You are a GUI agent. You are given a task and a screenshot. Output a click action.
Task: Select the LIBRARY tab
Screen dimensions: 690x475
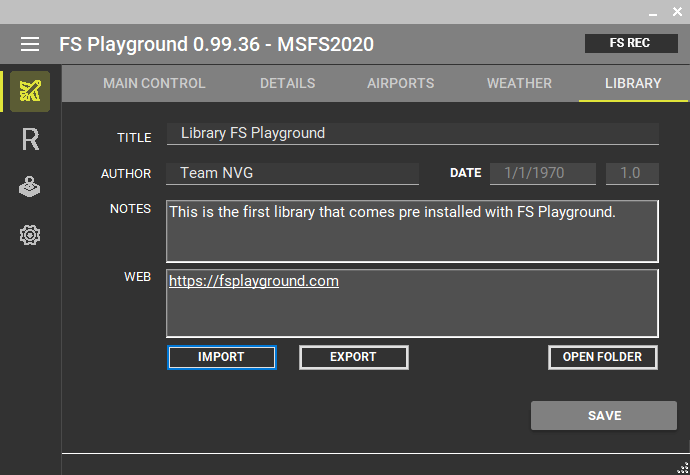tap(633, 83)
